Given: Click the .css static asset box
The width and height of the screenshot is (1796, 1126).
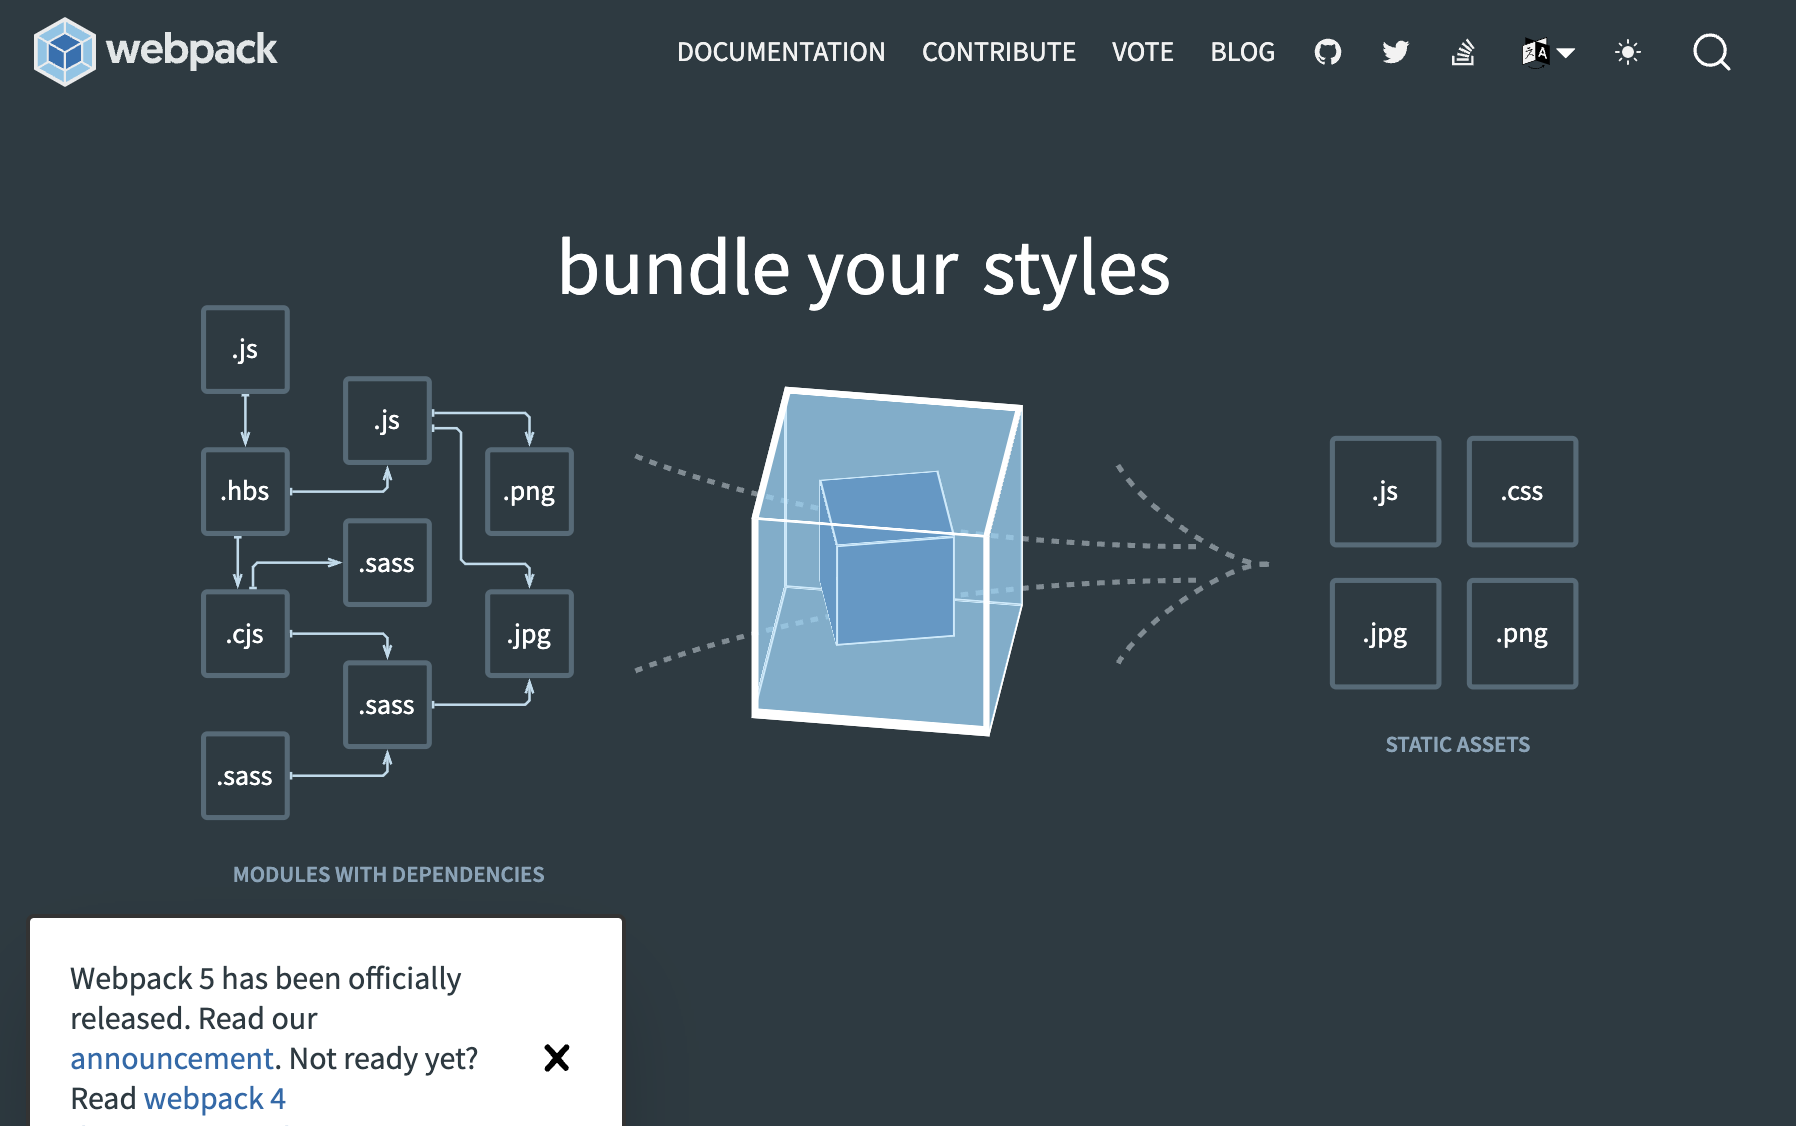Looking at the screenshot, I should click(1522, 491).
